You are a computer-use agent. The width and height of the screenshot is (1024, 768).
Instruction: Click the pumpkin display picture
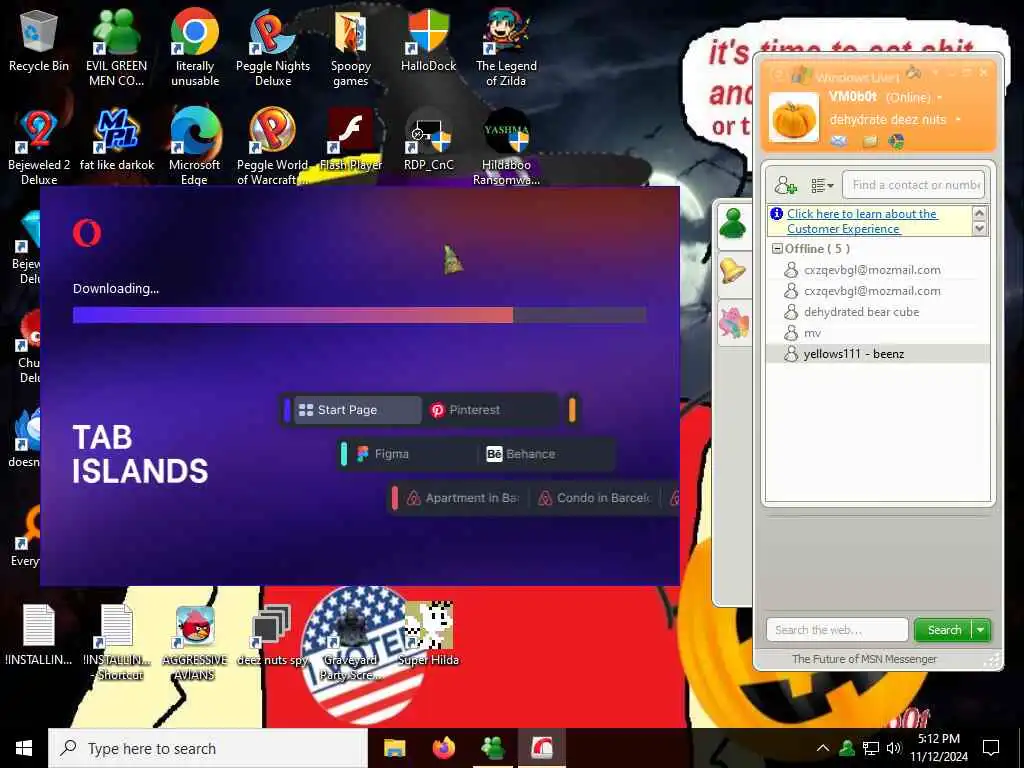click(x=793, y=118)
